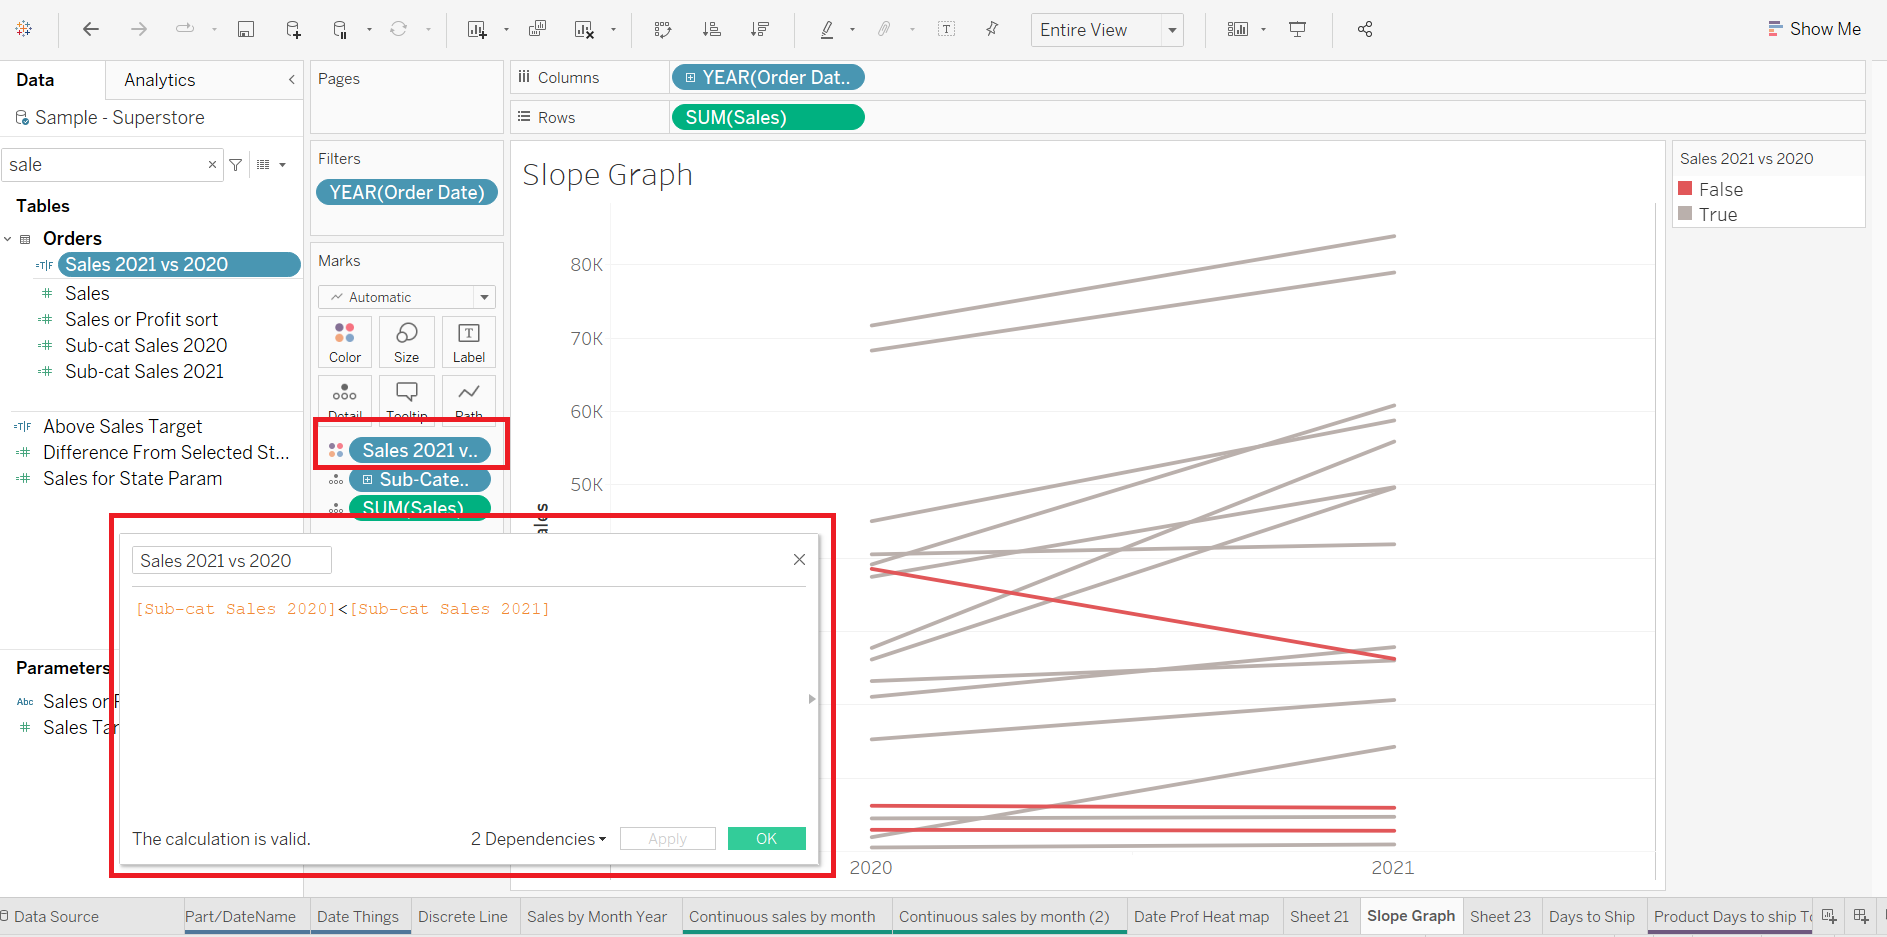Click the Size button in Marks card
1887x937 pixels.
click(x=407, y=342)
